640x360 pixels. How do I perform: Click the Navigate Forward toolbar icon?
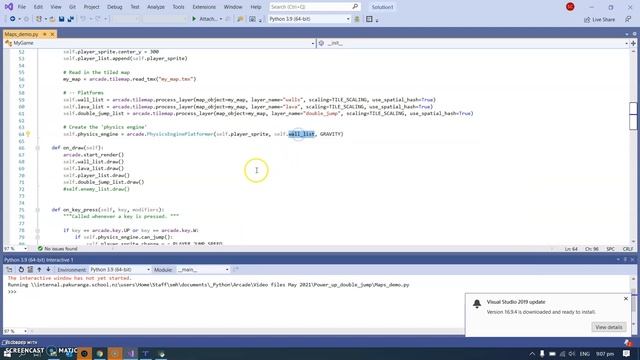[x=26, y=19]
